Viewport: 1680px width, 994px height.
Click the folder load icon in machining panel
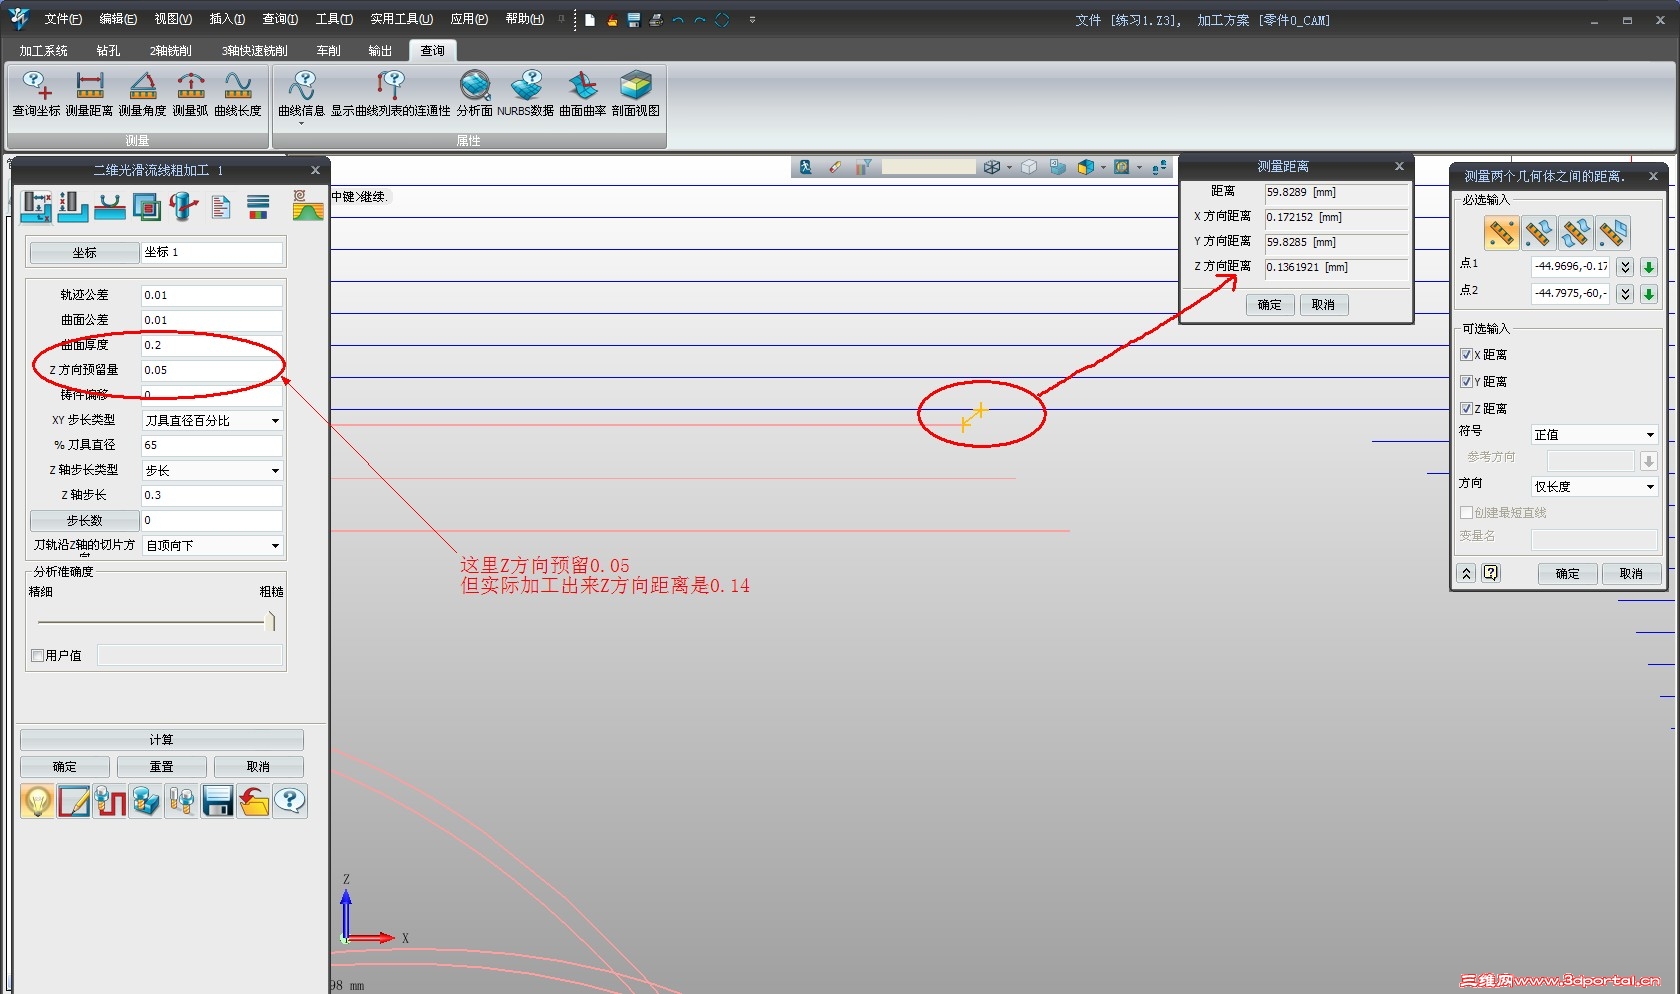254,801
